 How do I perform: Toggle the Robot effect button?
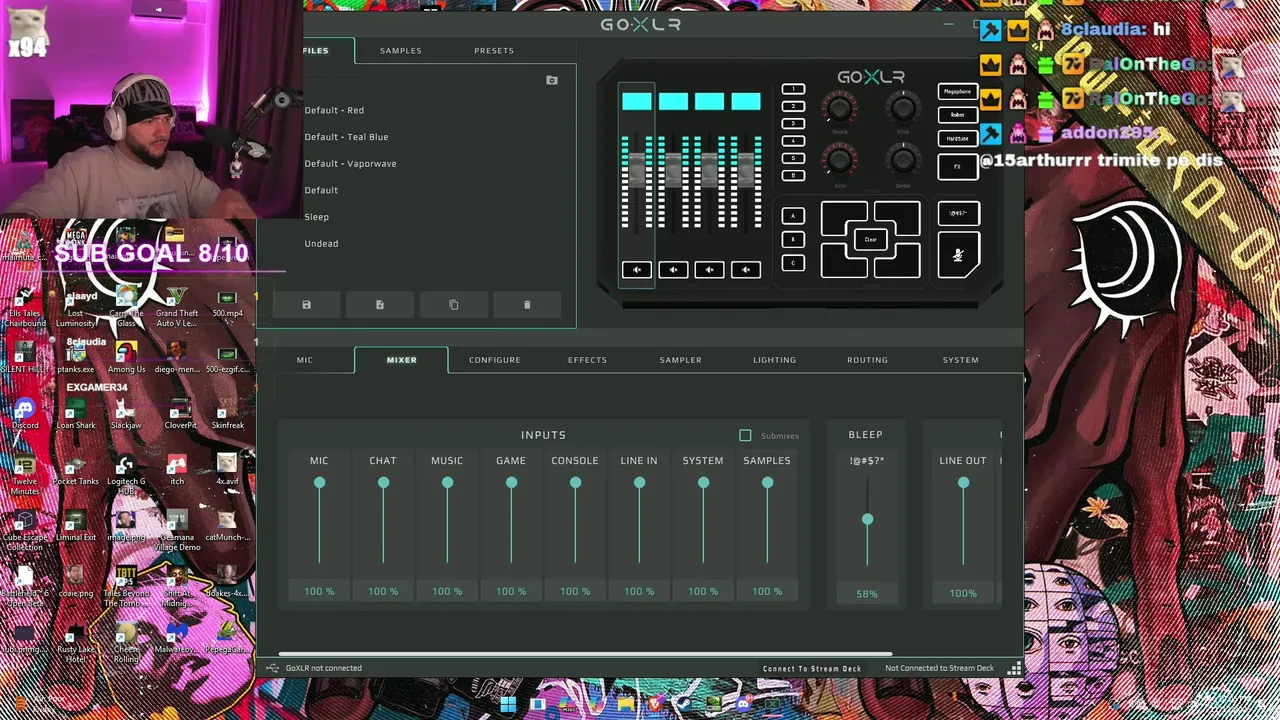[x=958, y=115]
